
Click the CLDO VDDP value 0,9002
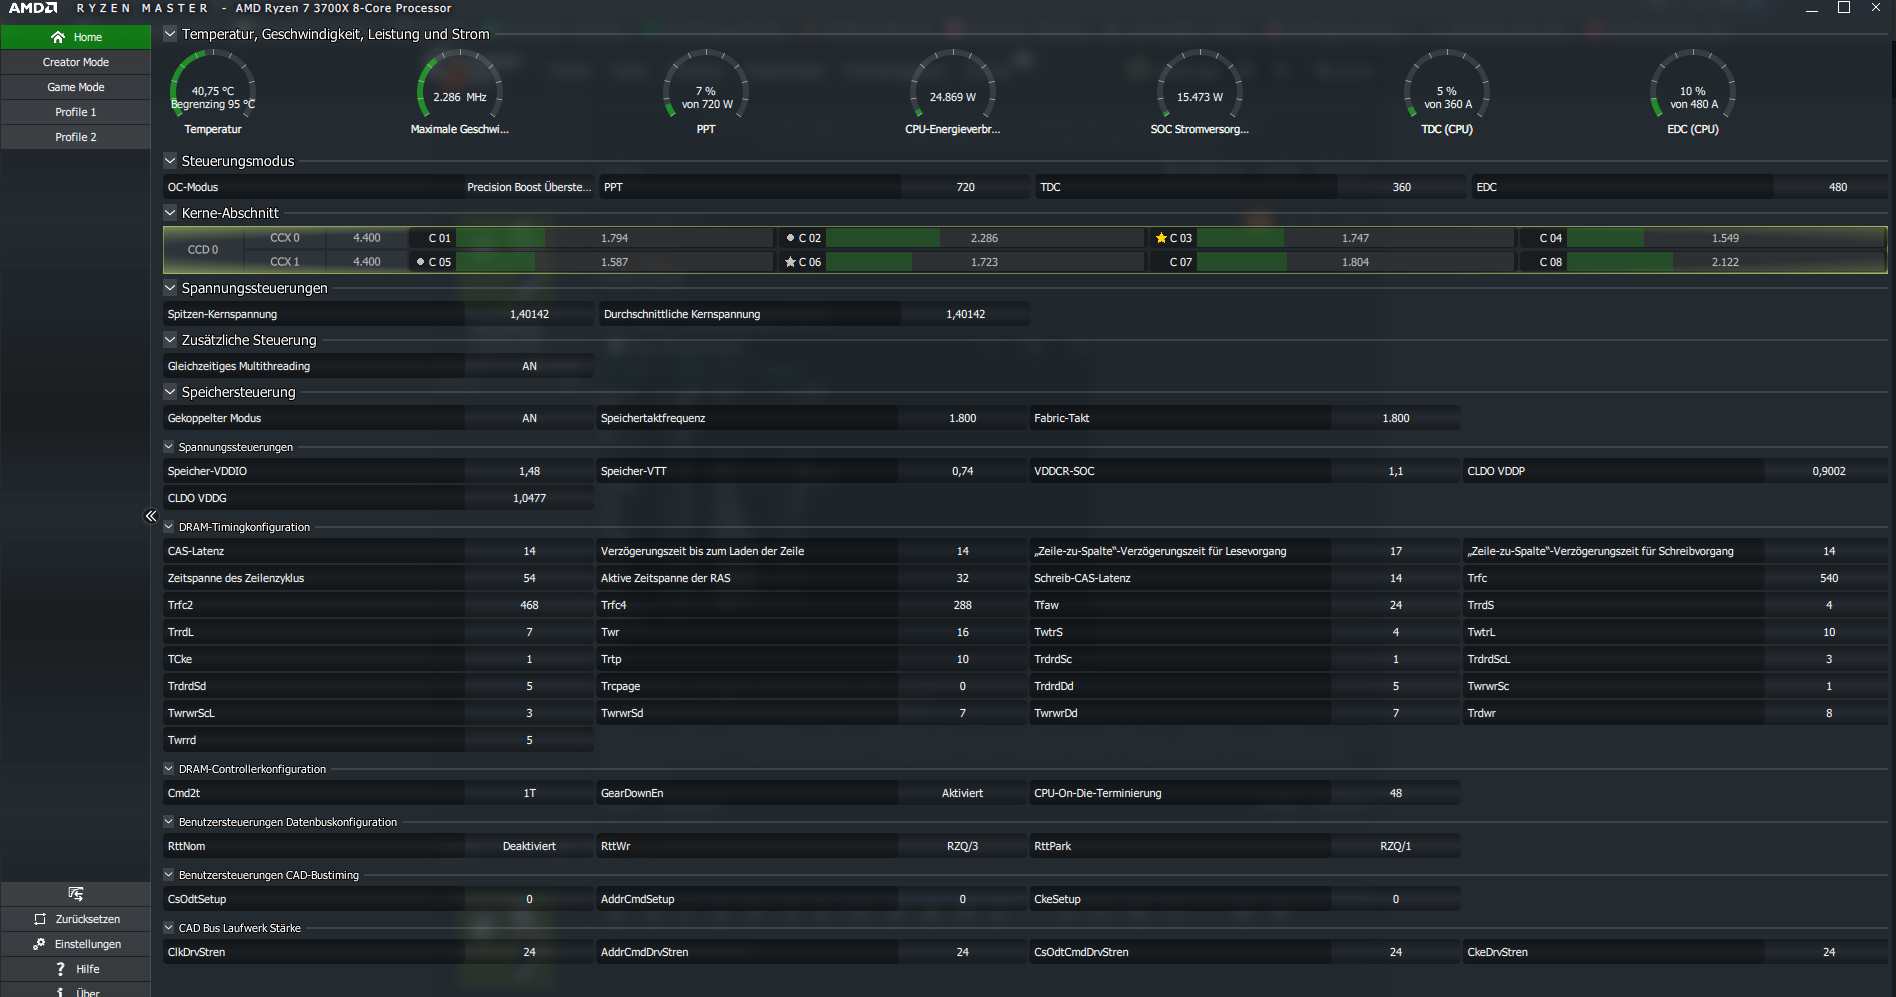(x=1828, y=471)
